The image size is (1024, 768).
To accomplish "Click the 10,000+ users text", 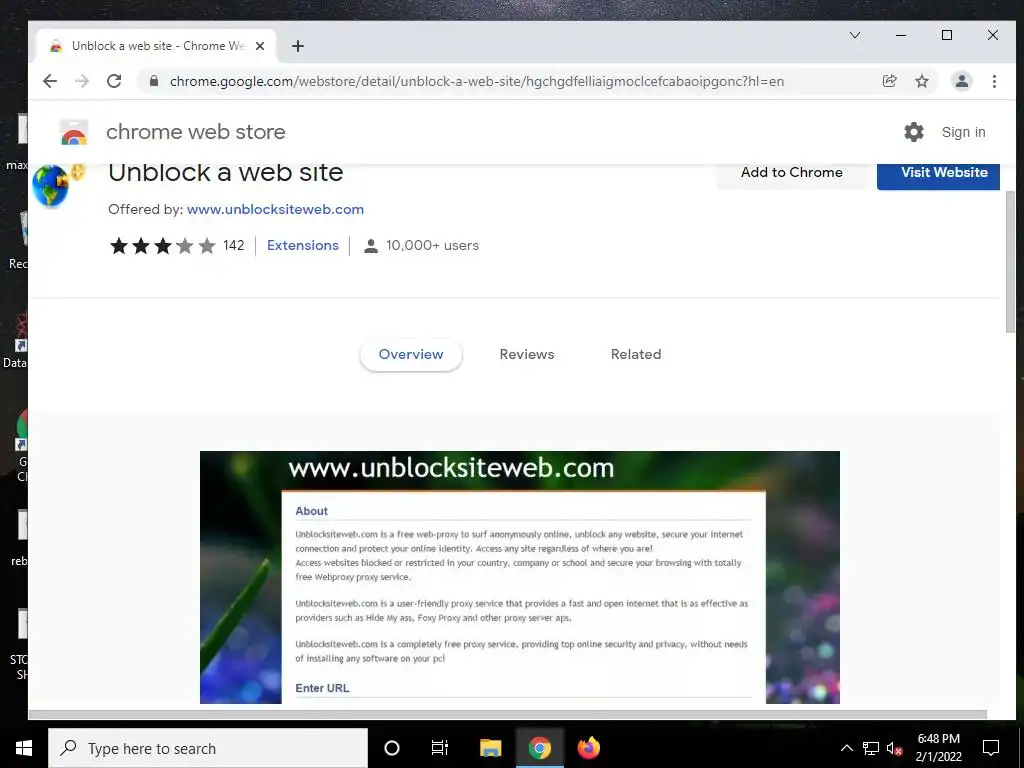I will pos(432,246).
